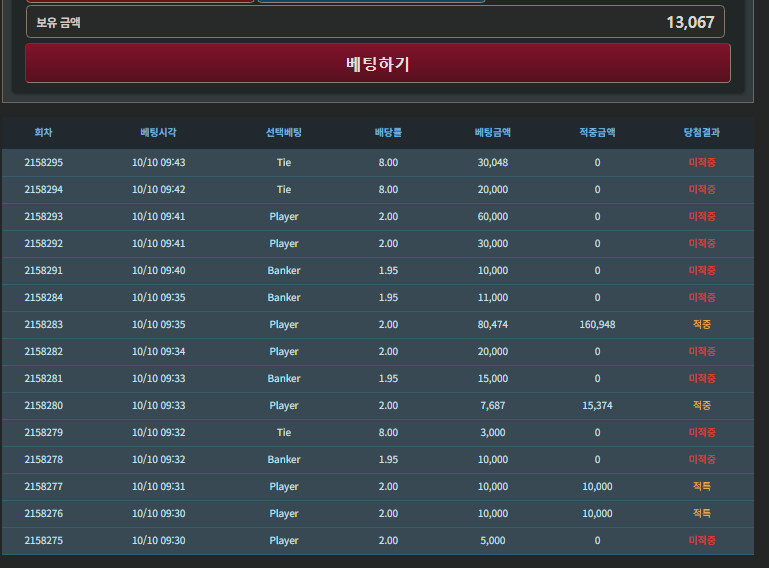Screen dimensions: 769x568
Task: Click the bet amount 30,000
Action: point(493,243)
